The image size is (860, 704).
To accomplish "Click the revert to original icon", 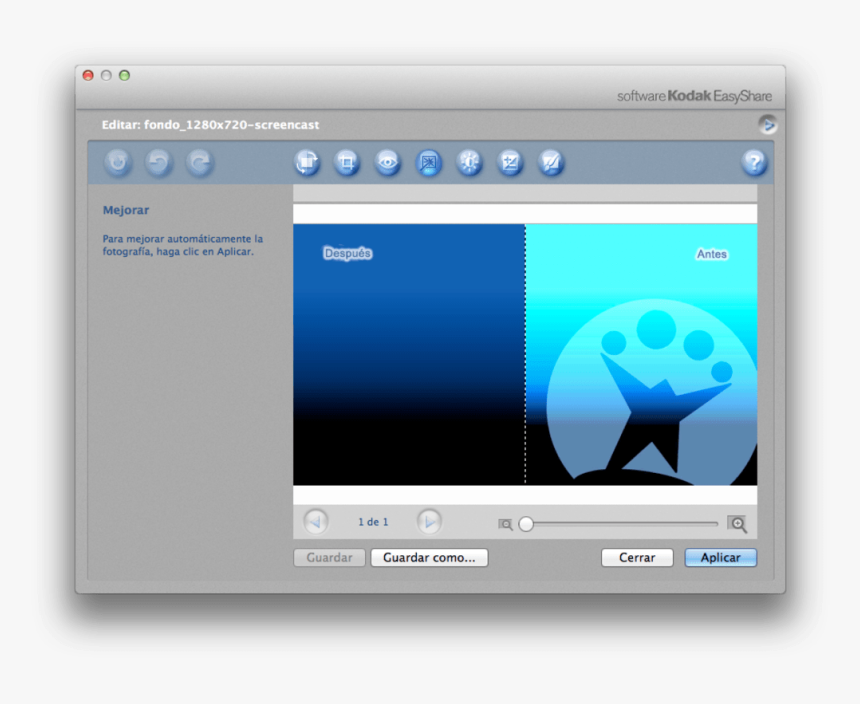I will point(118,163).
